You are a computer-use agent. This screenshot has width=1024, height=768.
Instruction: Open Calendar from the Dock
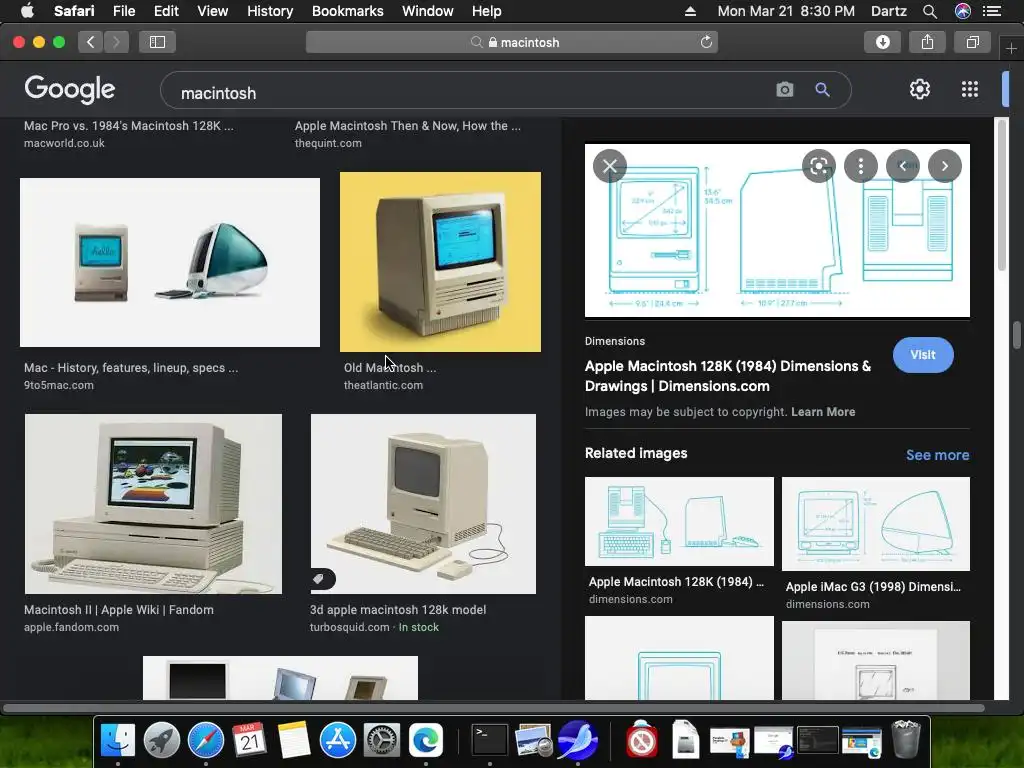click(249, 741)
